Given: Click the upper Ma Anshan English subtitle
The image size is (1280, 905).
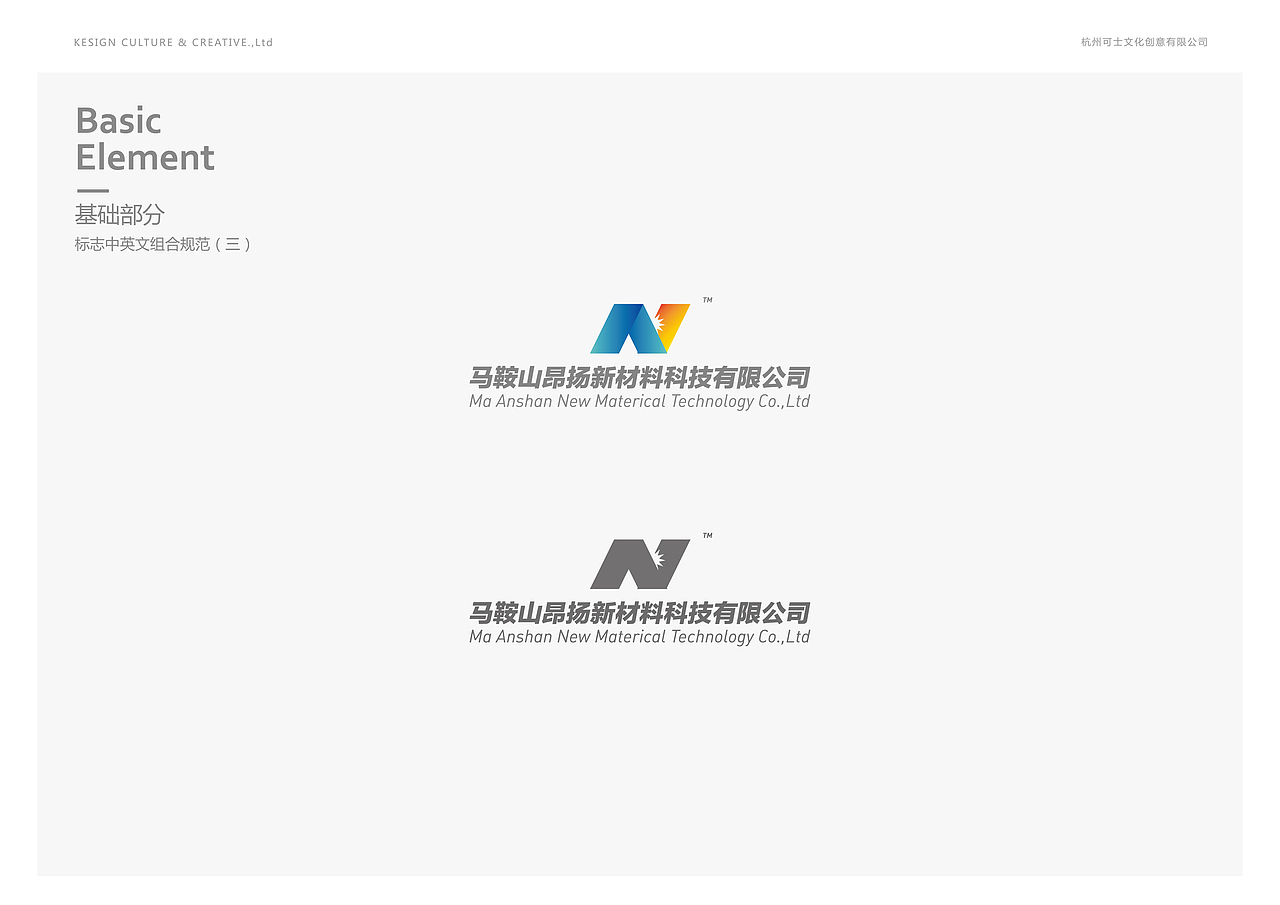Looking at the screenshot, I should (x=640, y=400).
